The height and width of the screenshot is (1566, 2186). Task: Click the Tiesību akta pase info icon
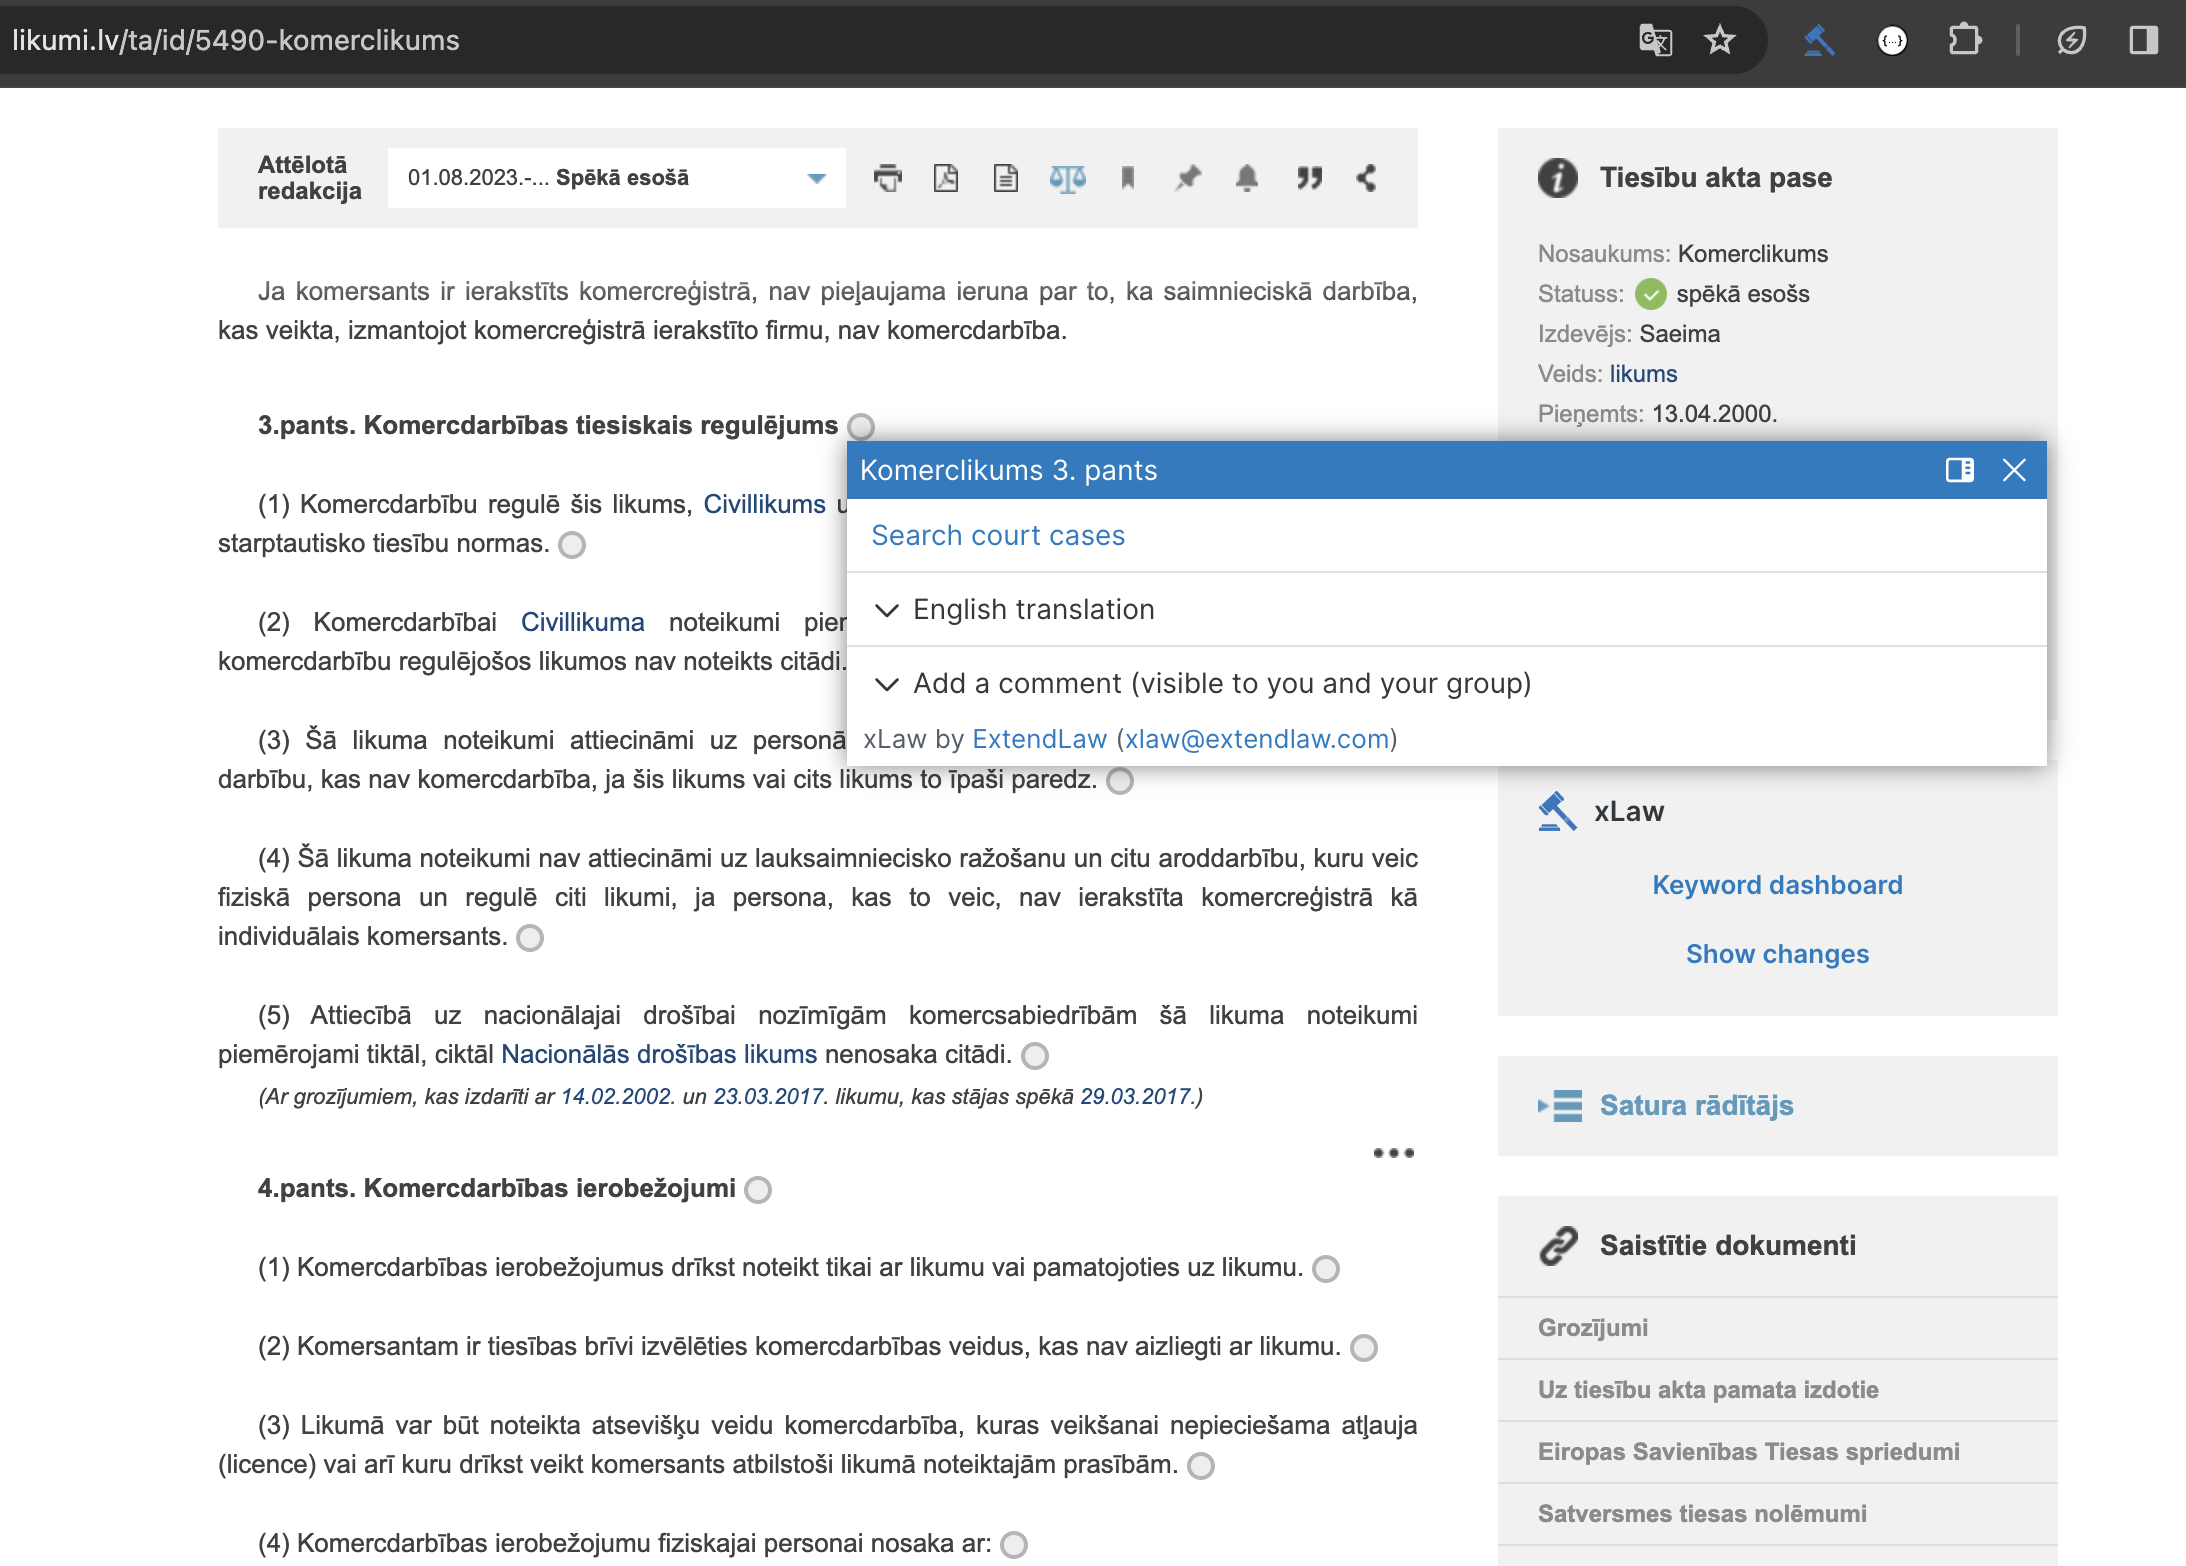1558,178
